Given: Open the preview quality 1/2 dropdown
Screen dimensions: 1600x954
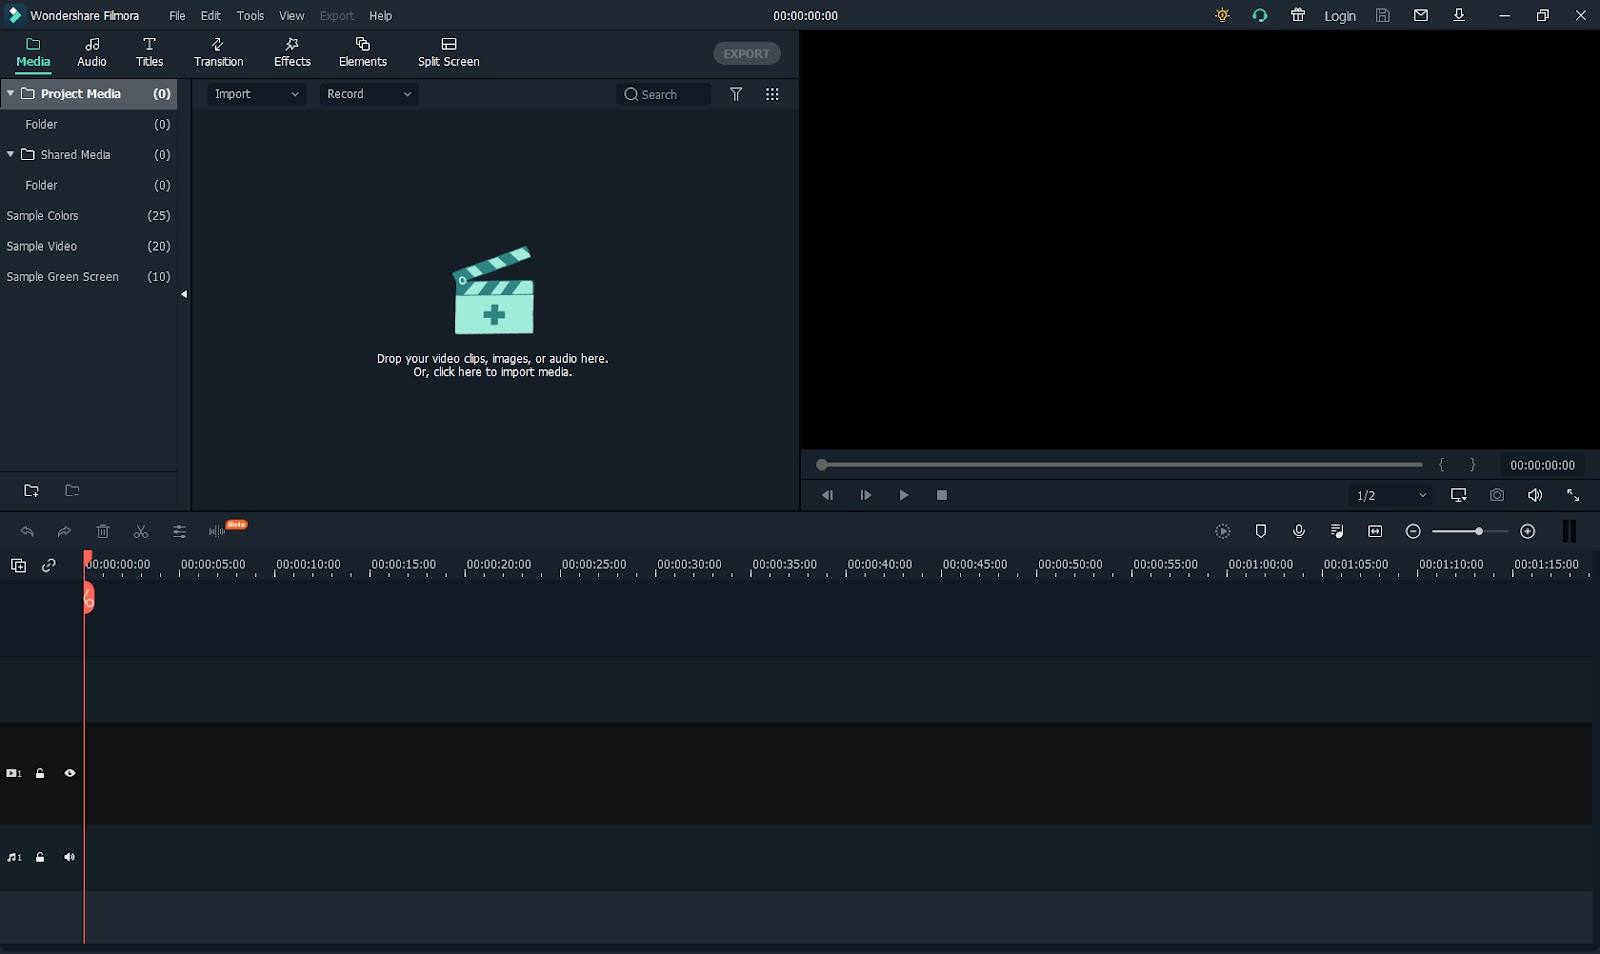Looking at the screenshot, I should pyautogui.click(x=1390, y=495).
